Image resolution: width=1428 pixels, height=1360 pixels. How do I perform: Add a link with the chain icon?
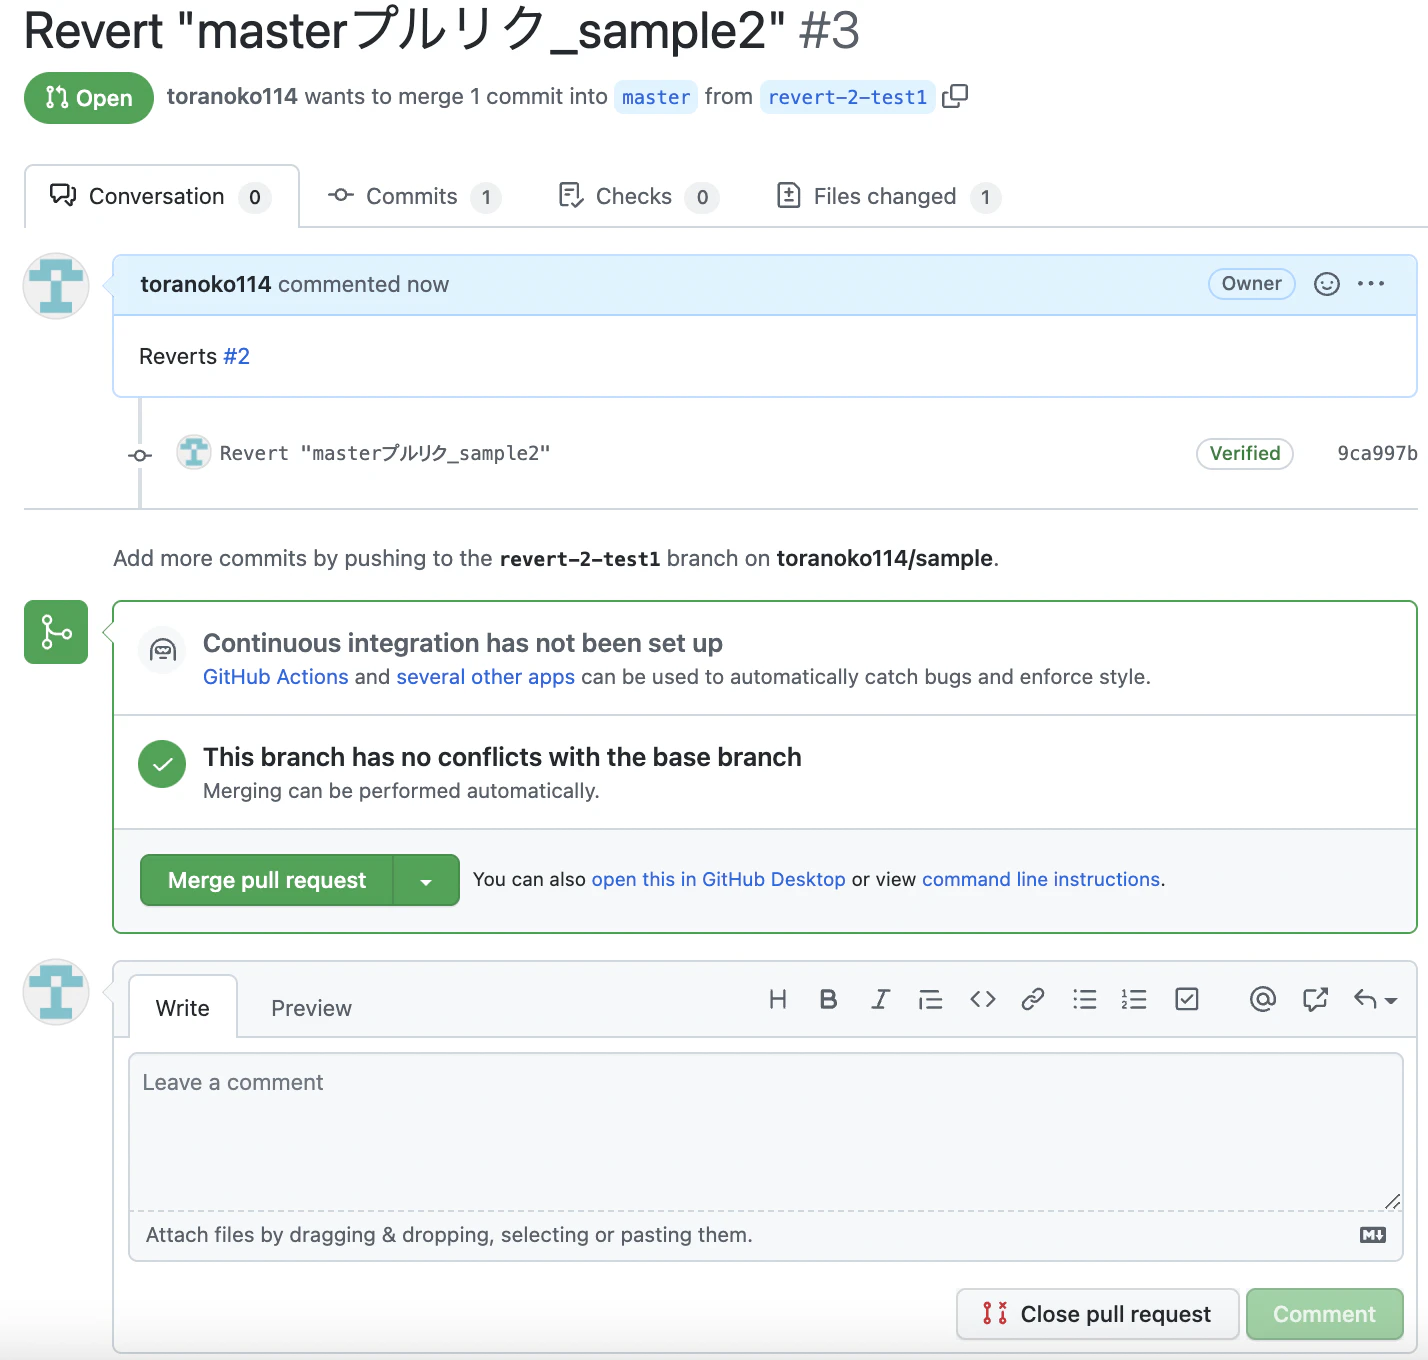coord(1033,999)
